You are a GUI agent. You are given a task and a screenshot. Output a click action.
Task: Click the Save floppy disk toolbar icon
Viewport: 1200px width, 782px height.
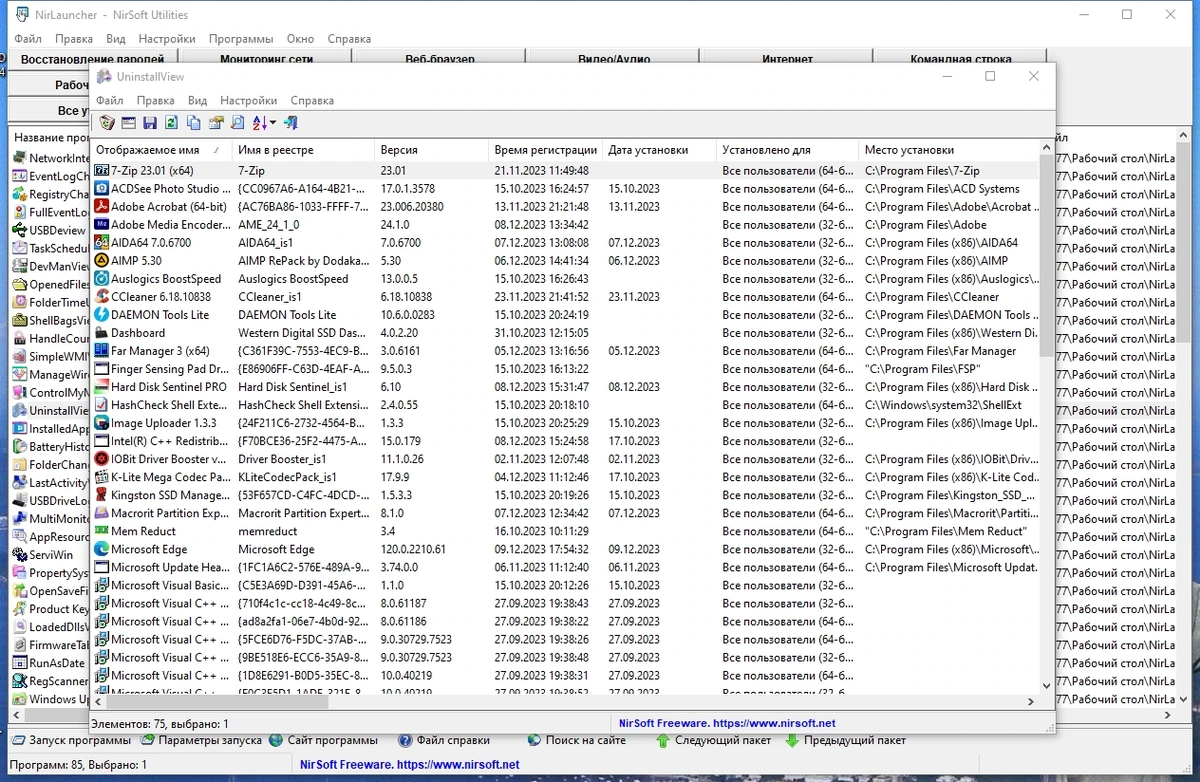tap(150, 123)
